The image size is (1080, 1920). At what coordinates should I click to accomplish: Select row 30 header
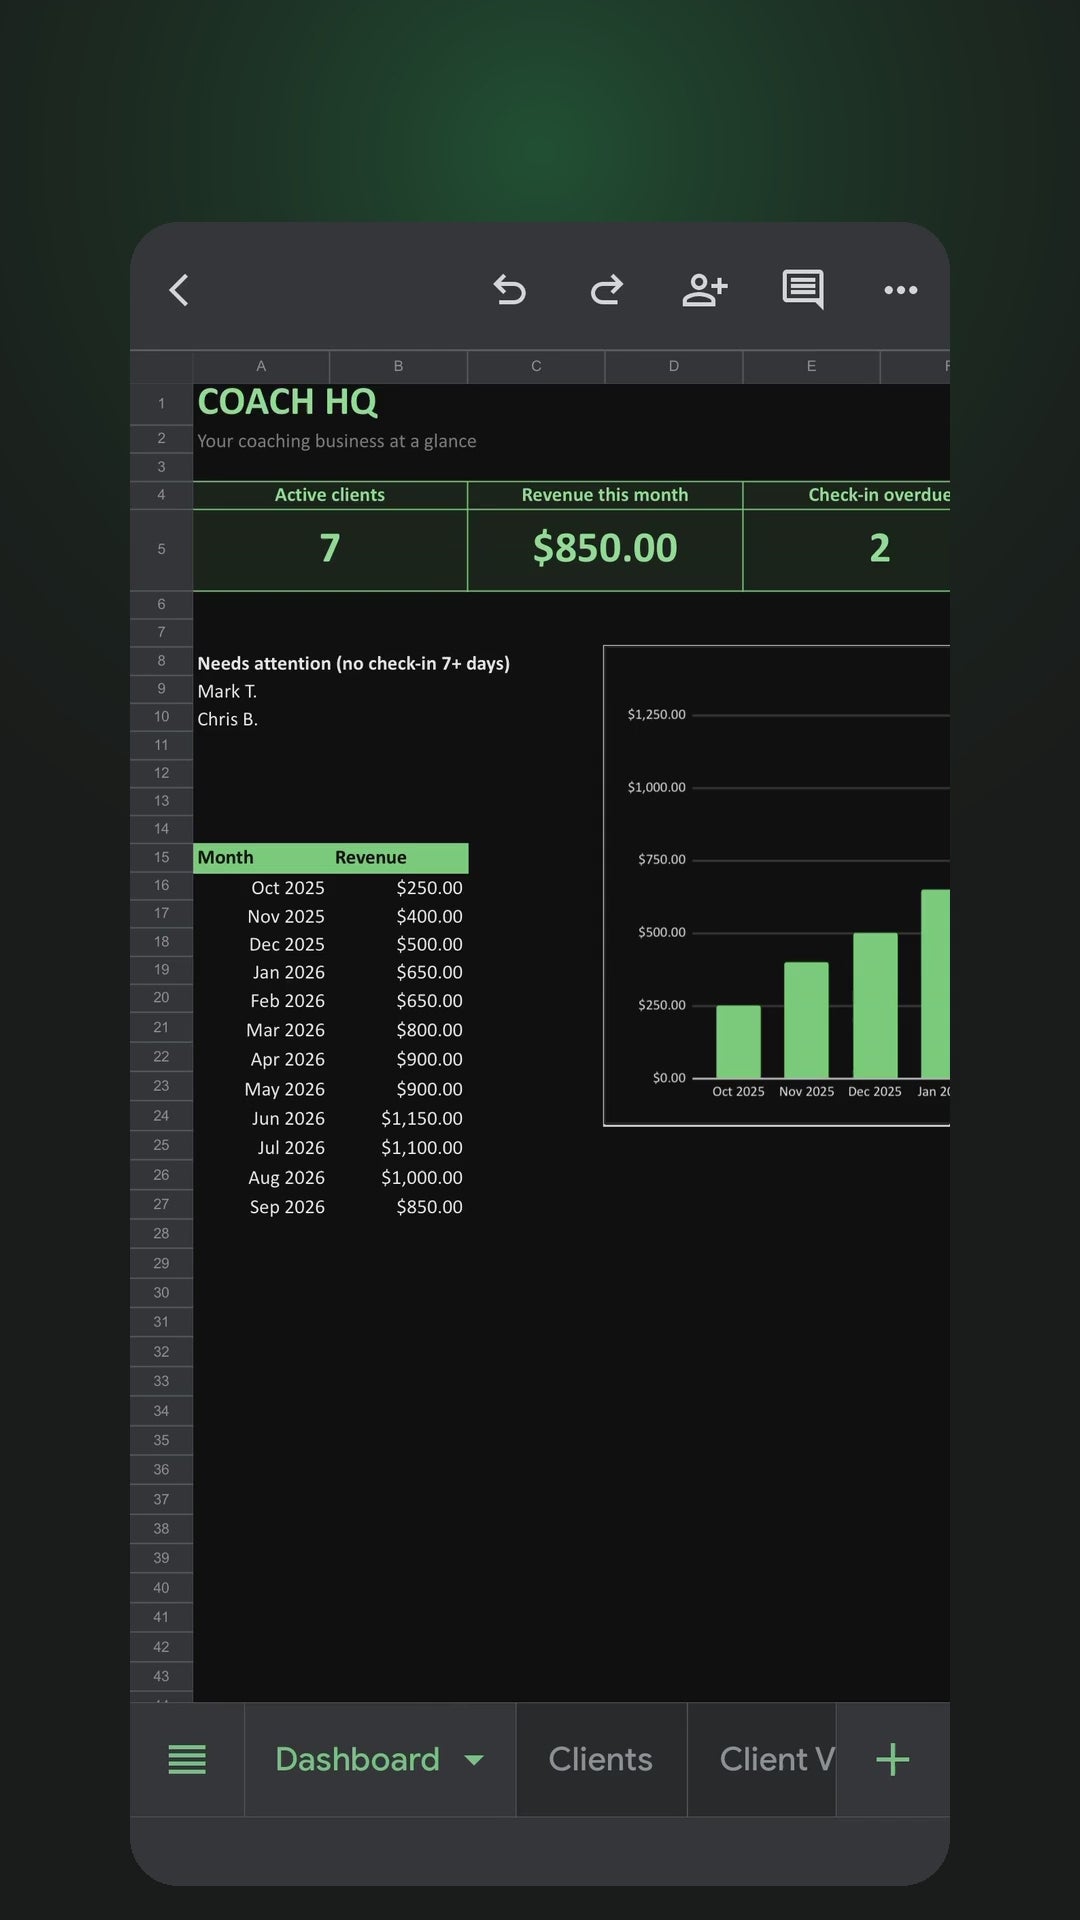pyautogui.click(x=161, y=1292)
